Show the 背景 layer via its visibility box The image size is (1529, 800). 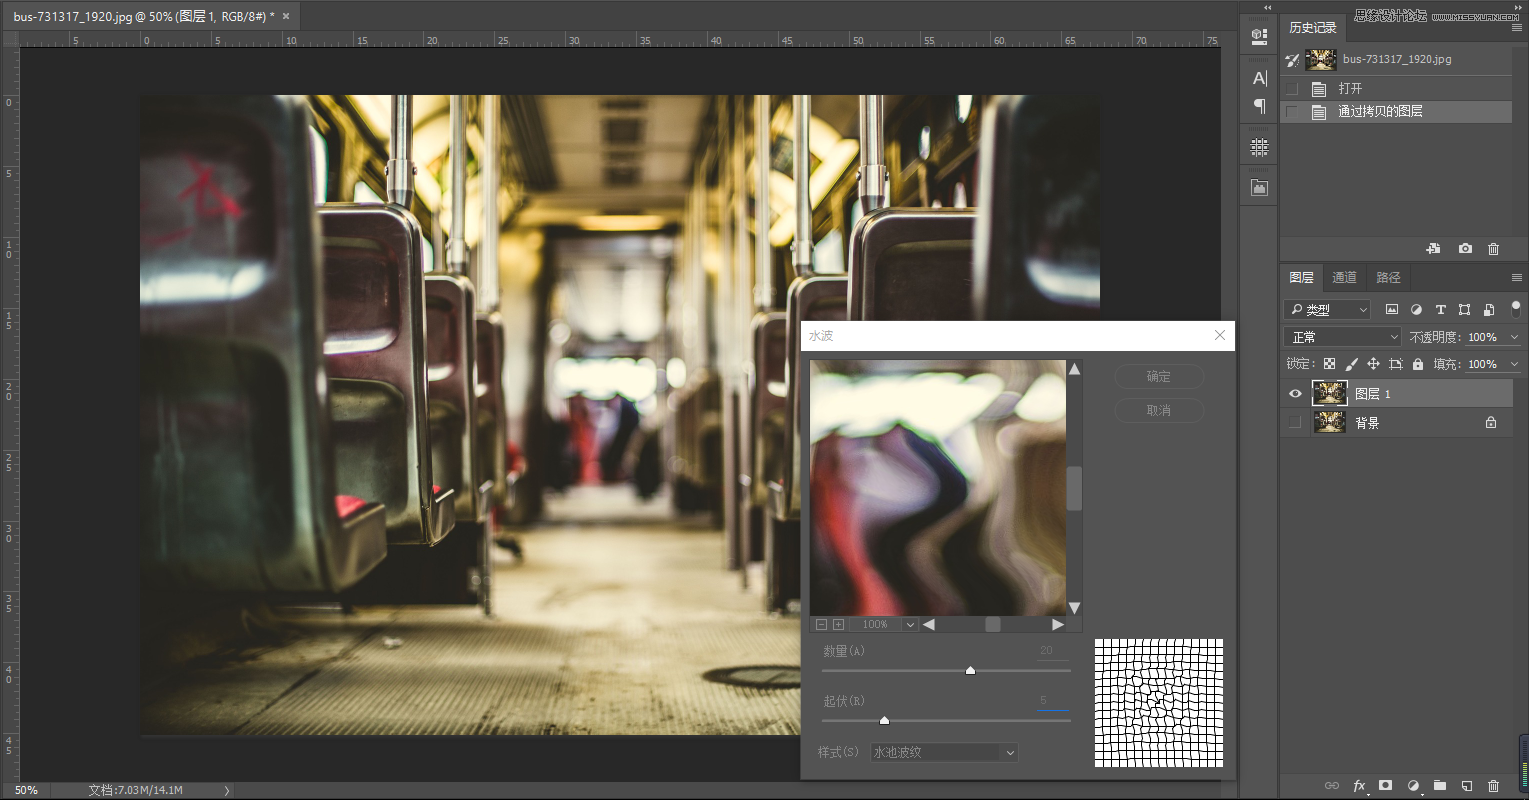click(1295, 423)
